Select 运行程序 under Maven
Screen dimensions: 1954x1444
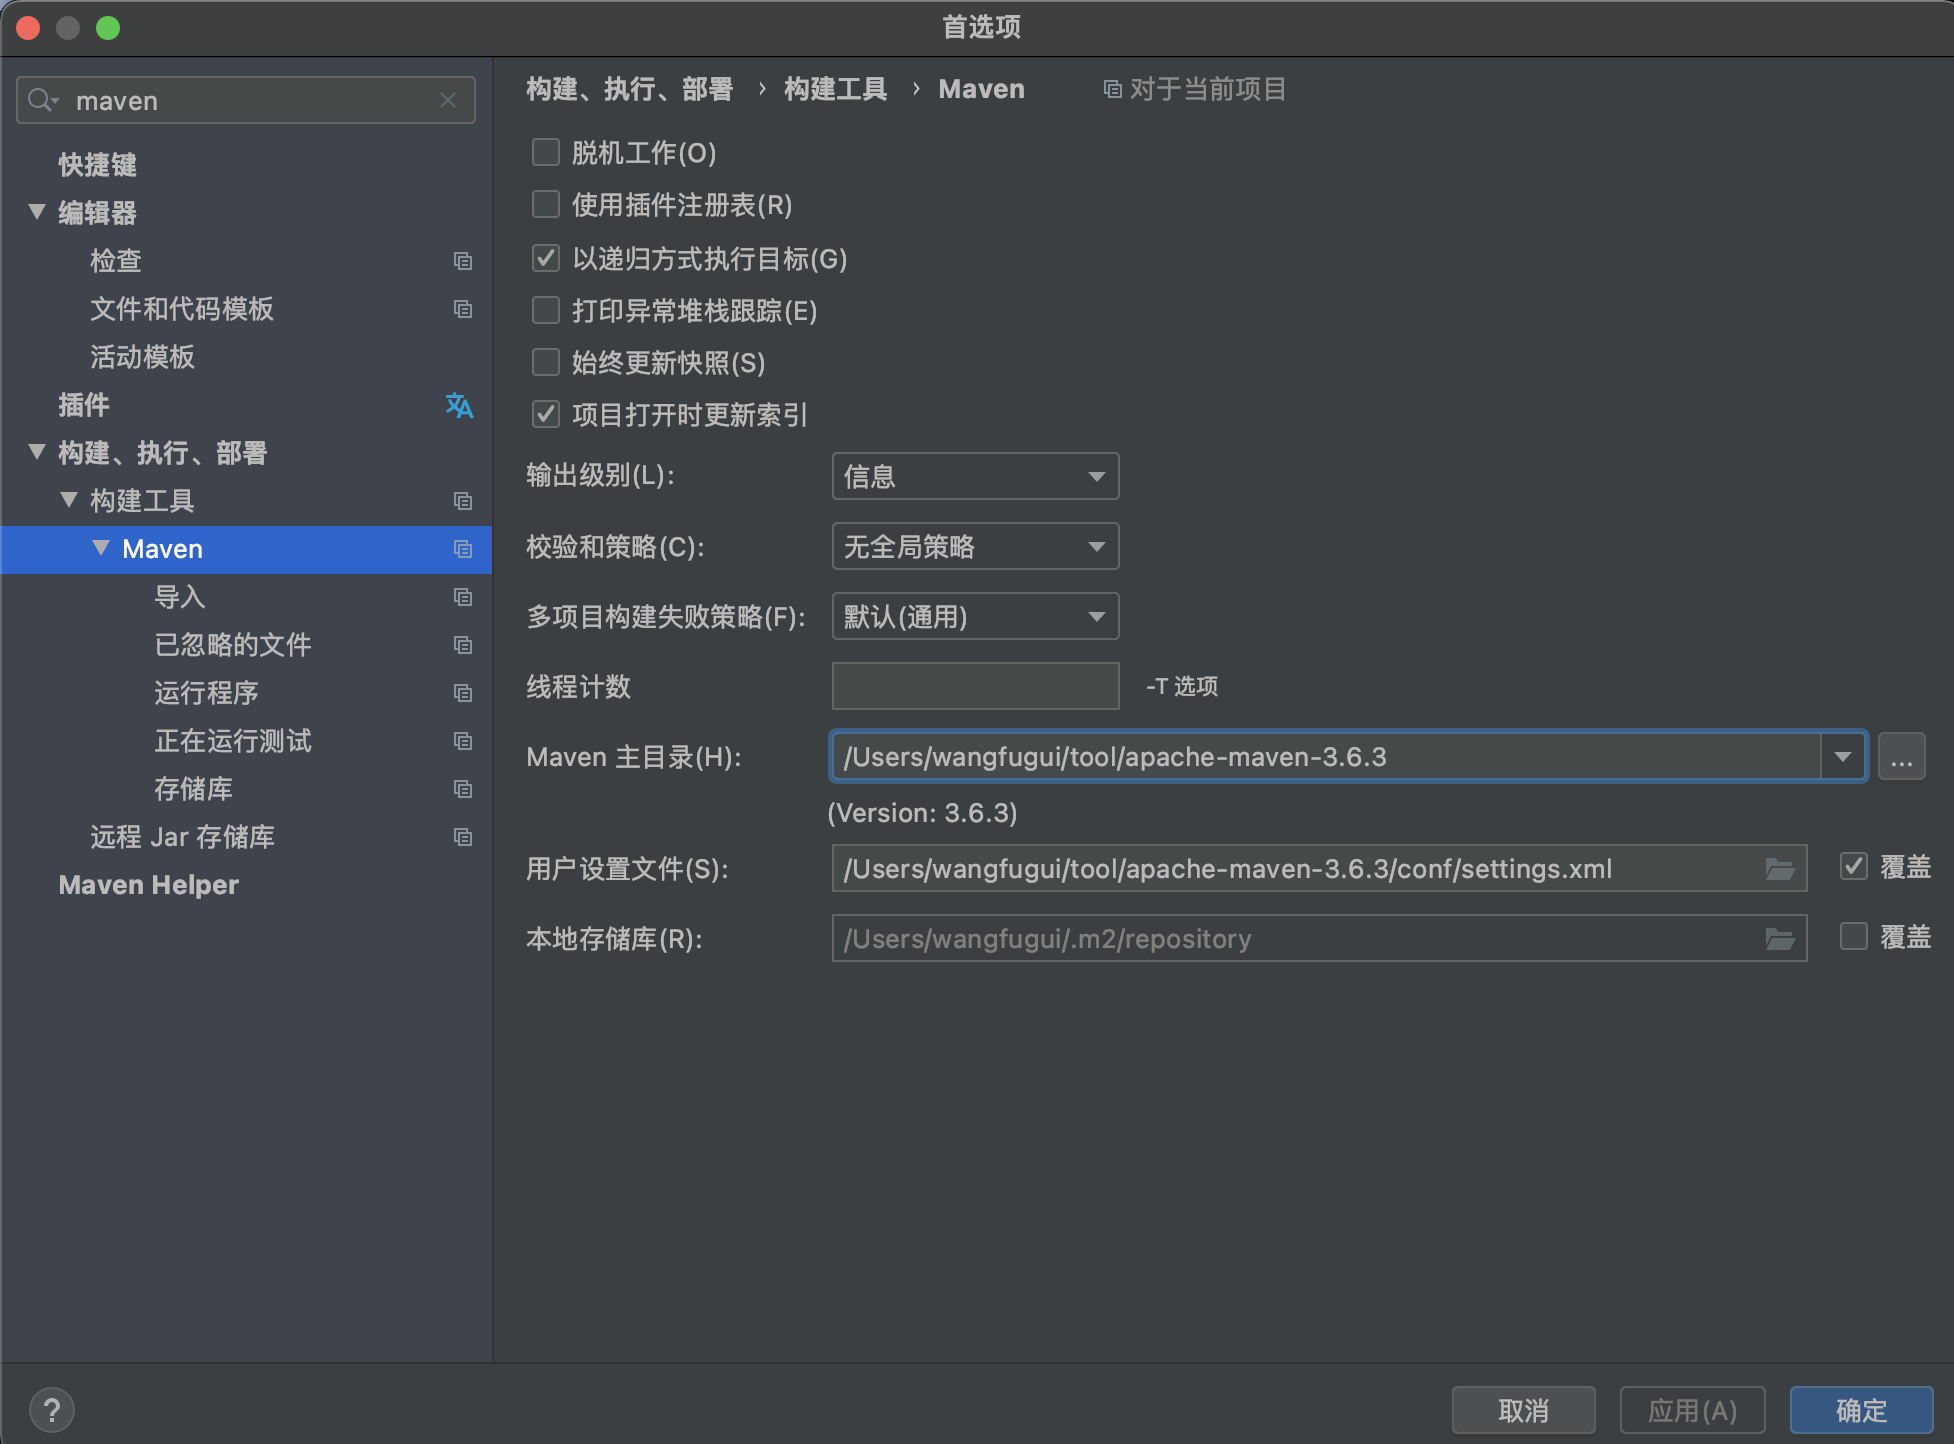click(x=206, y=693)
